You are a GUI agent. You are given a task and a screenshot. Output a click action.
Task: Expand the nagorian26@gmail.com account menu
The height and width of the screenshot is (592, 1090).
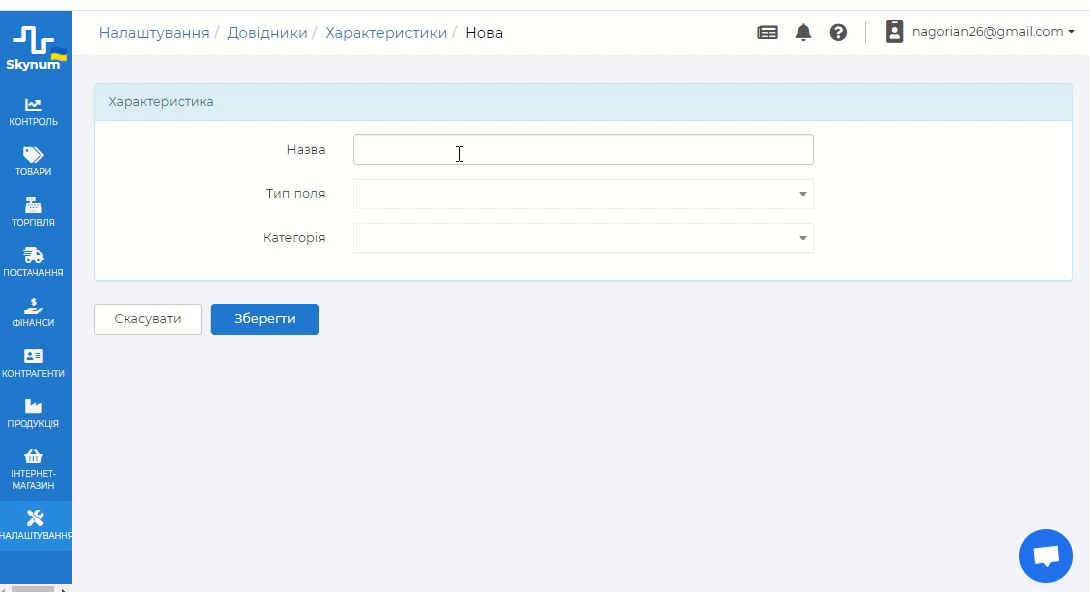pyautogui.click(x=993, y=32)
